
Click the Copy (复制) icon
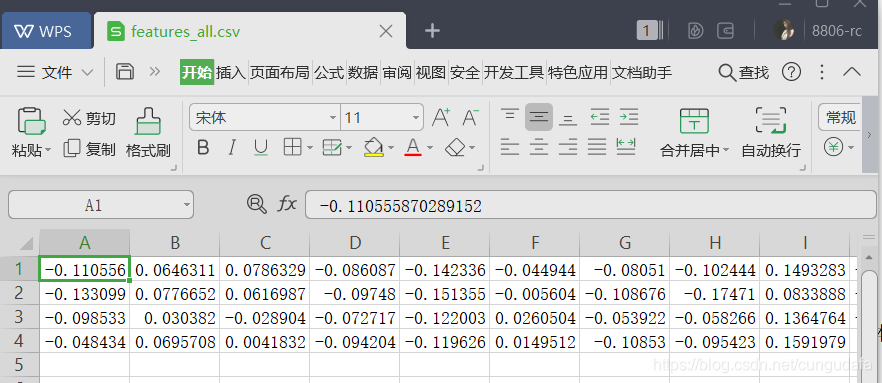[72, 148]
